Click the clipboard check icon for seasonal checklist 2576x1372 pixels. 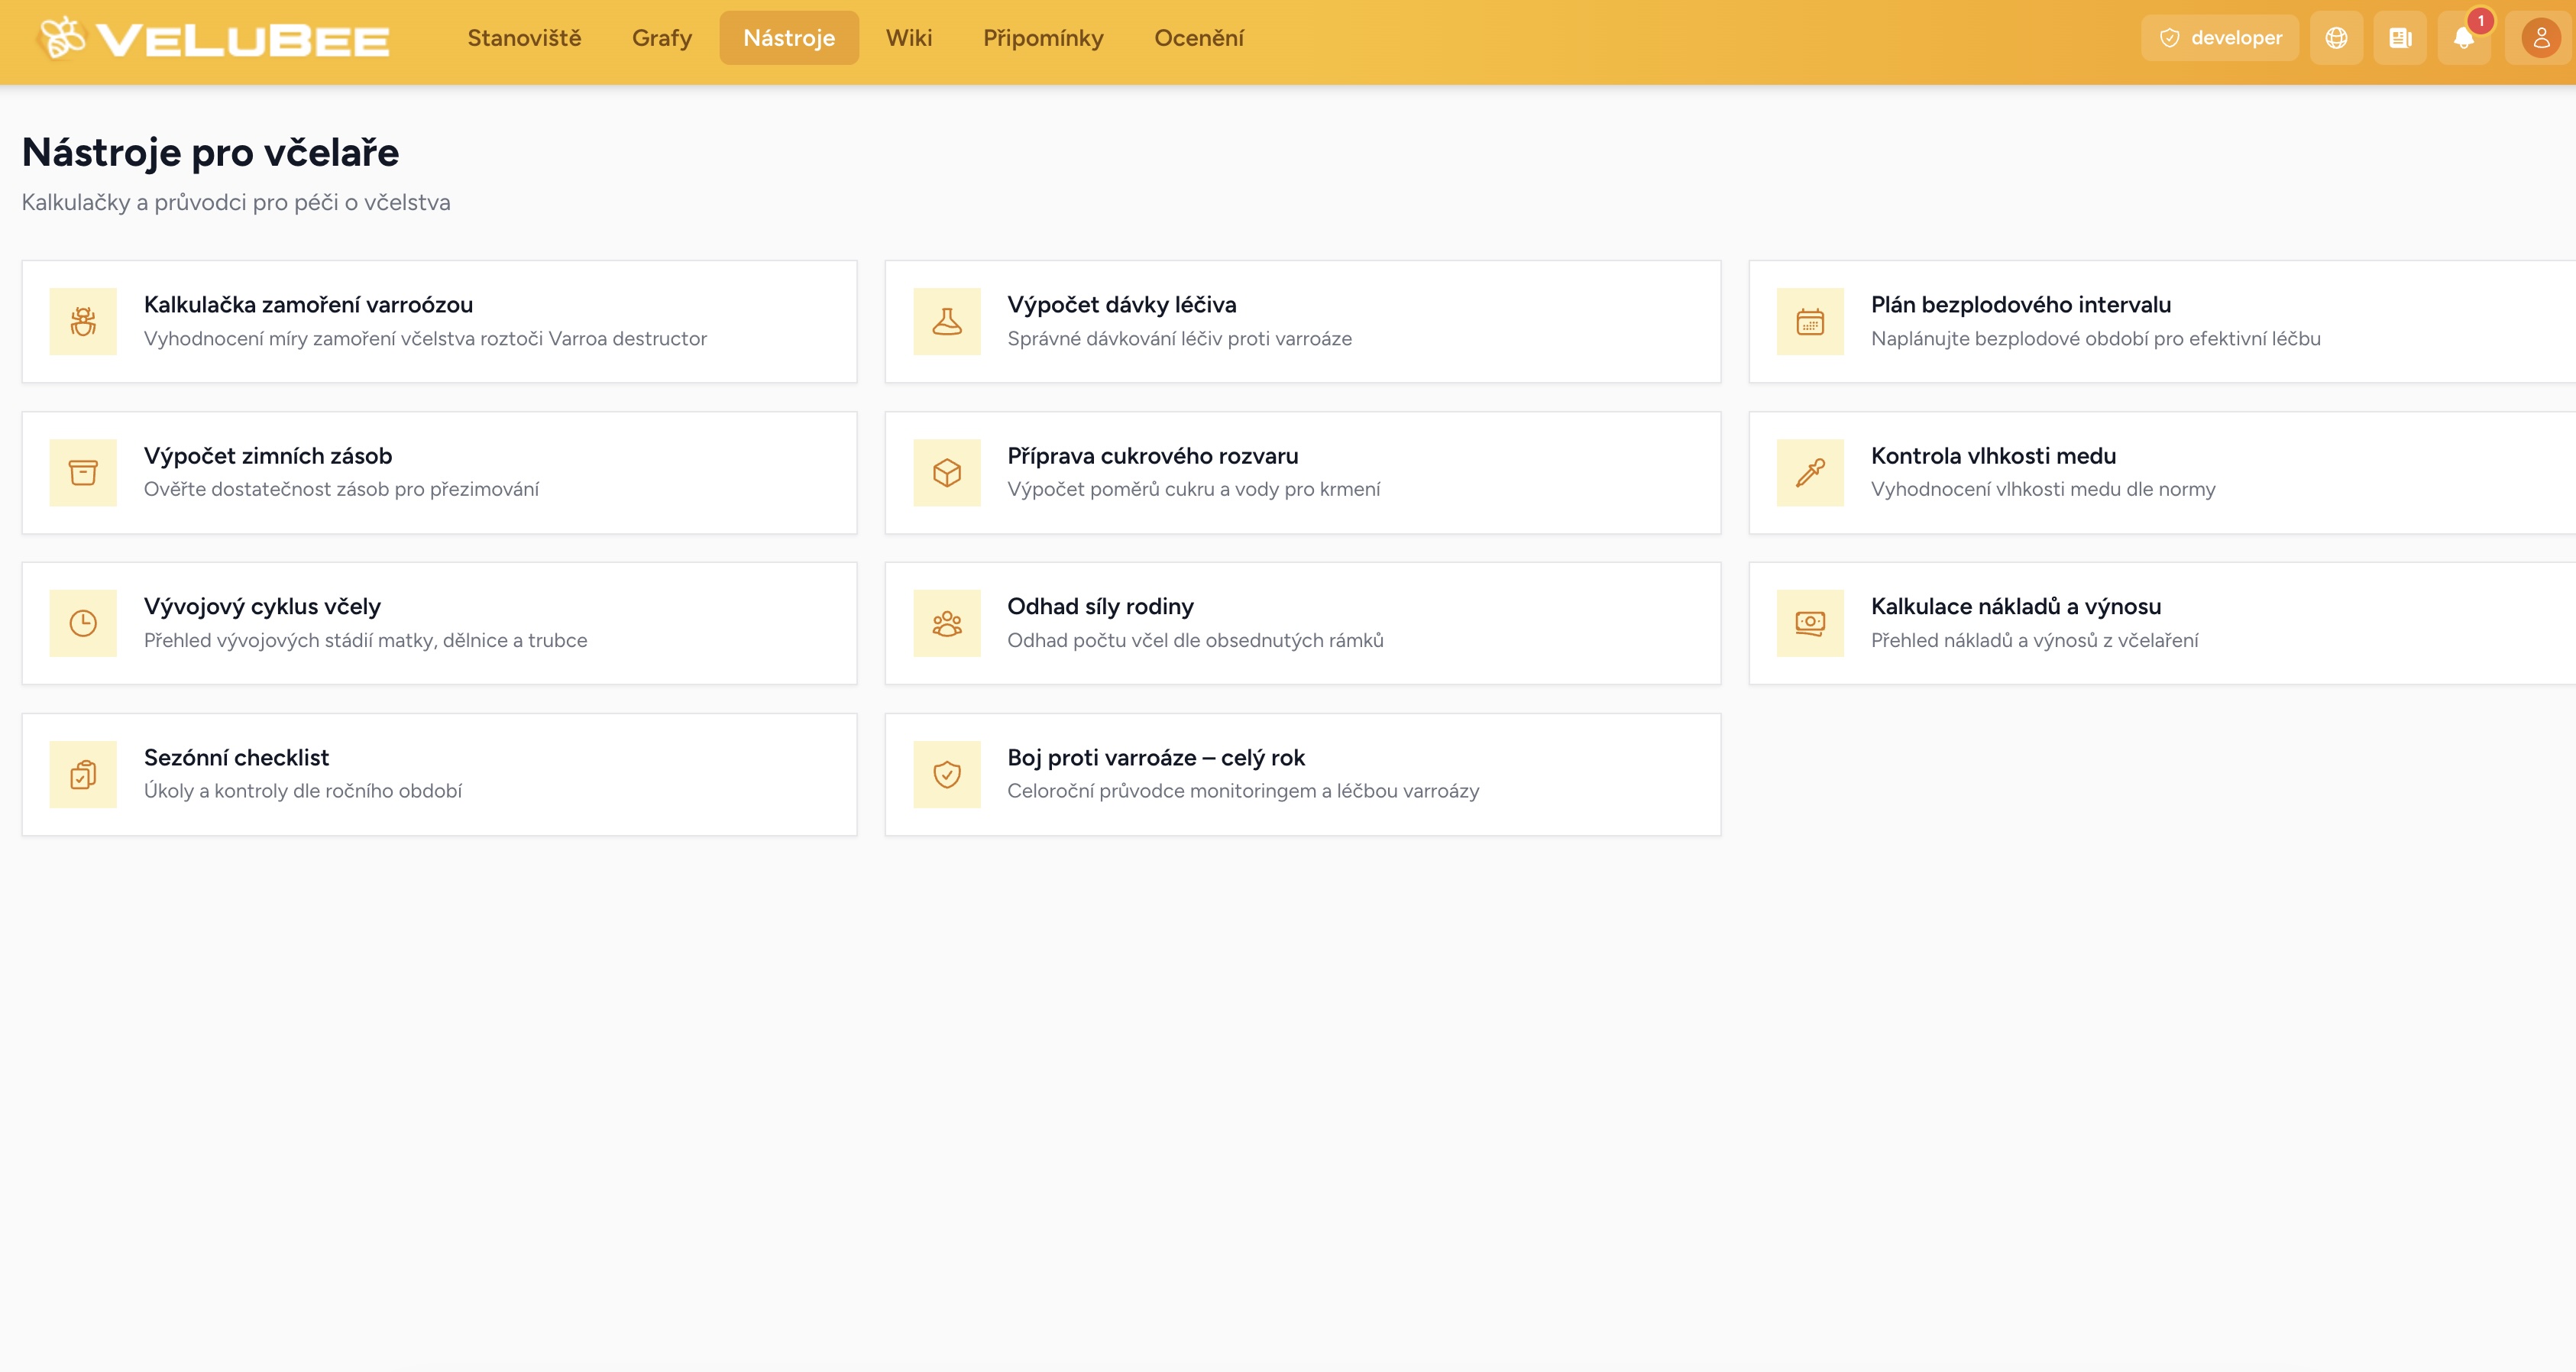[x=83, y=774]
